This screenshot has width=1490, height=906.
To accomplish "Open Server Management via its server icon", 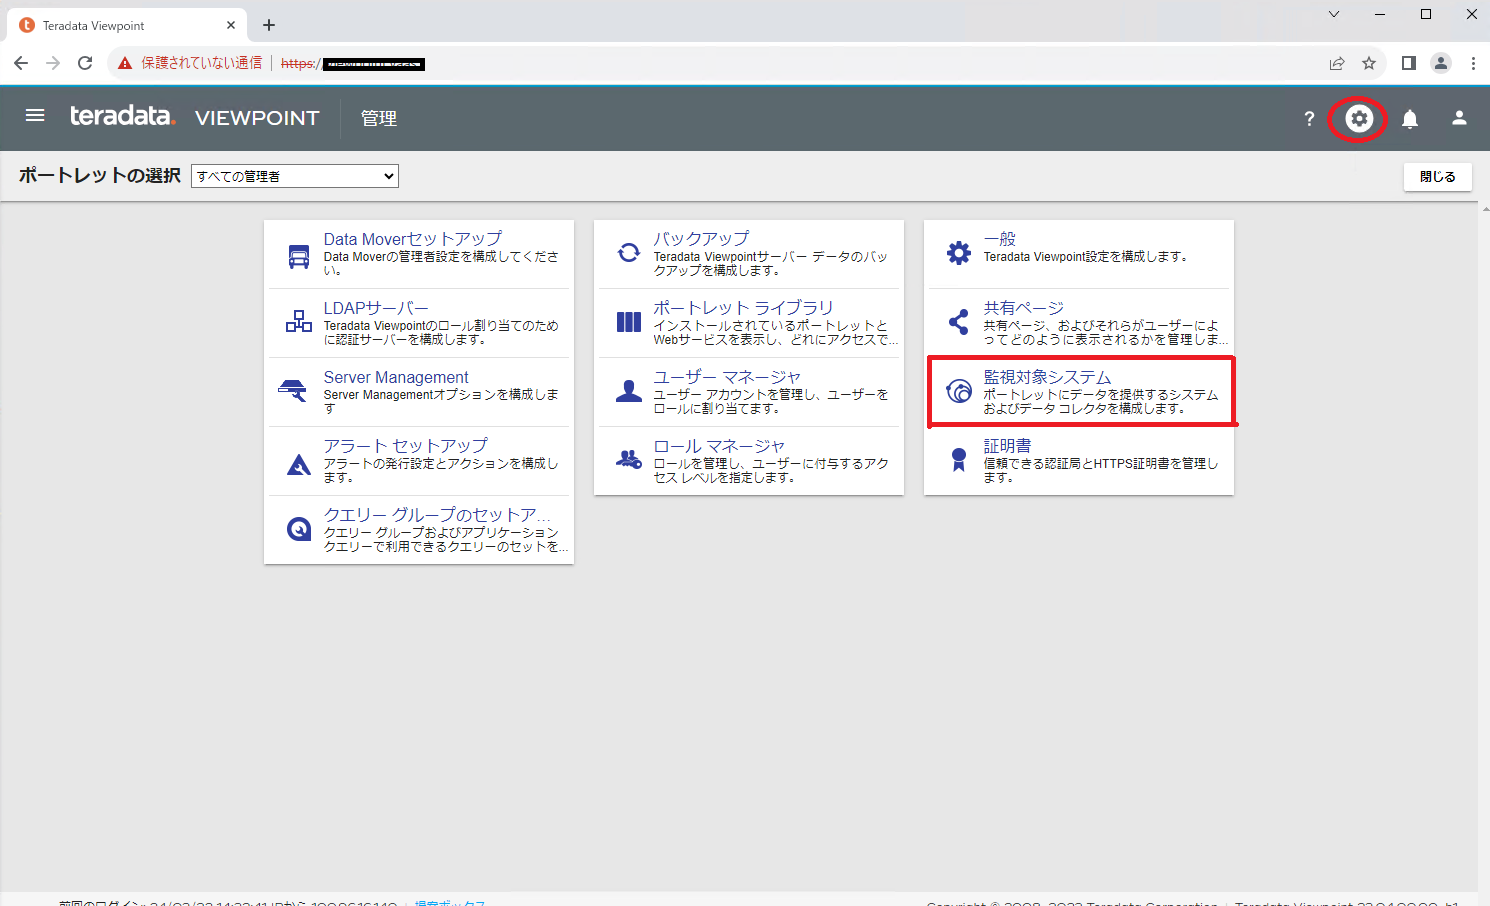I will [297, 391].
